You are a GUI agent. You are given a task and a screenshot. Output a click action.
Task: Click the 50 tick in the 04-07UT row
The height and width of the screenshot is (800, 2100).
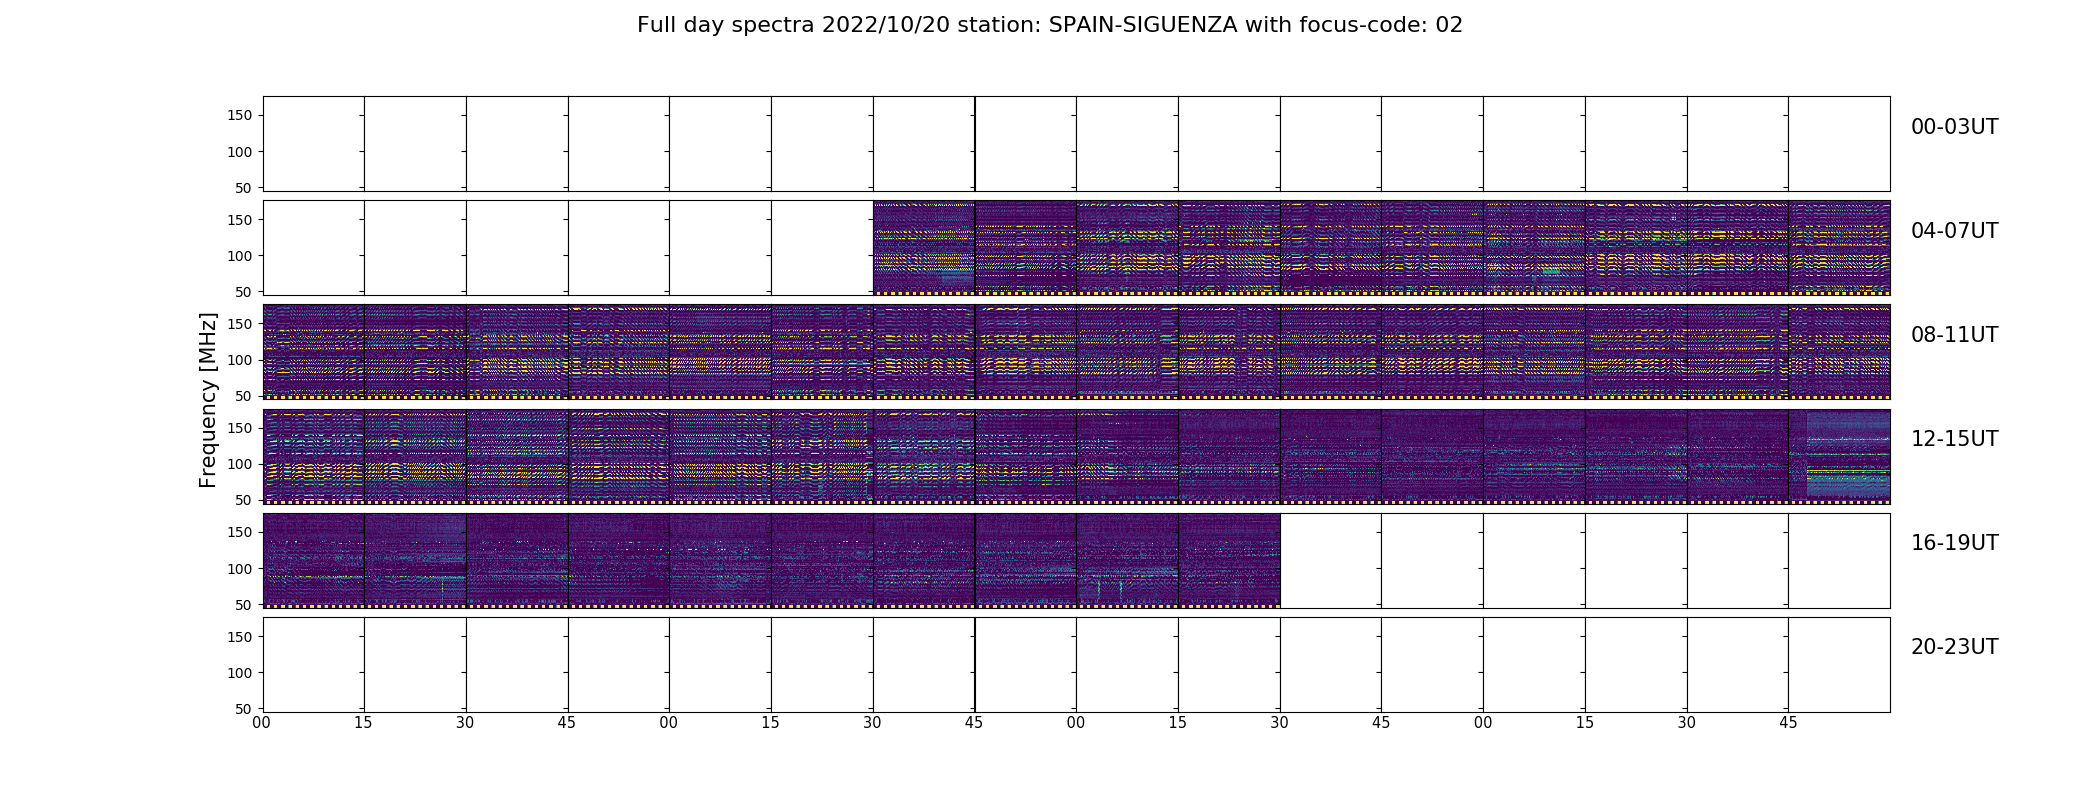(245, 292)
